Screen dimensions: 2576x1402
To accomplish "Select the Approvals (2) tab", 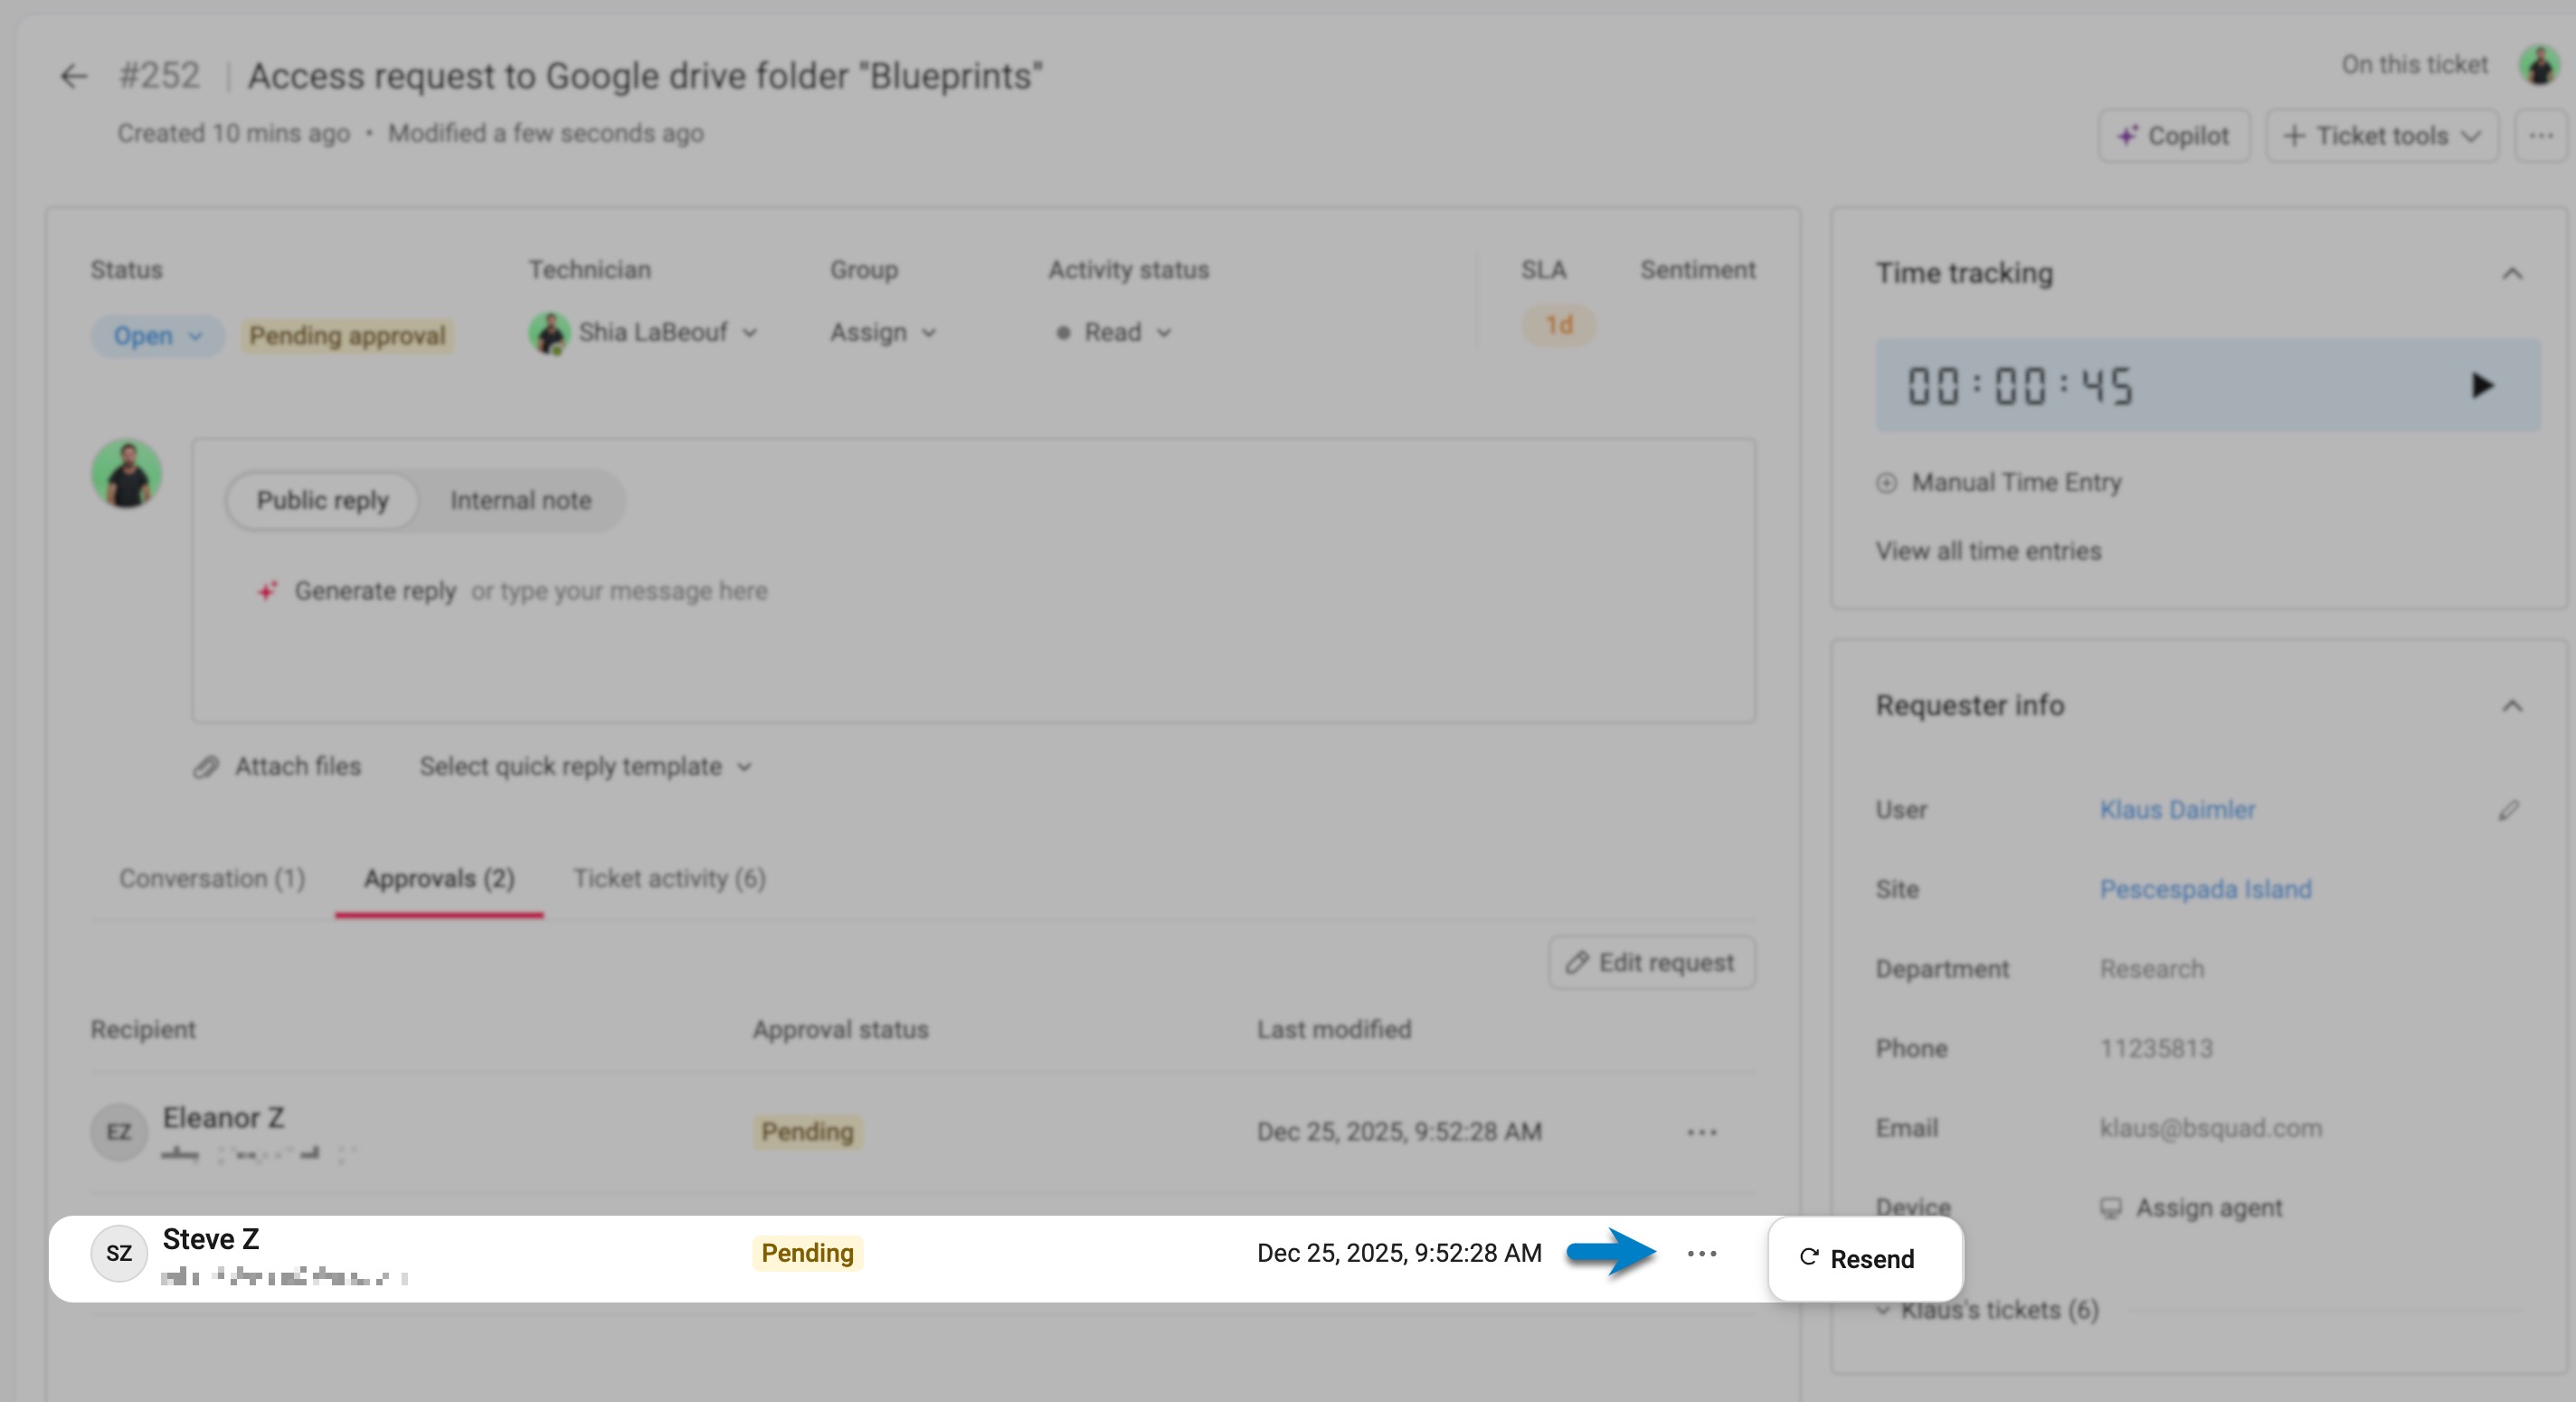I will [439, 879].
